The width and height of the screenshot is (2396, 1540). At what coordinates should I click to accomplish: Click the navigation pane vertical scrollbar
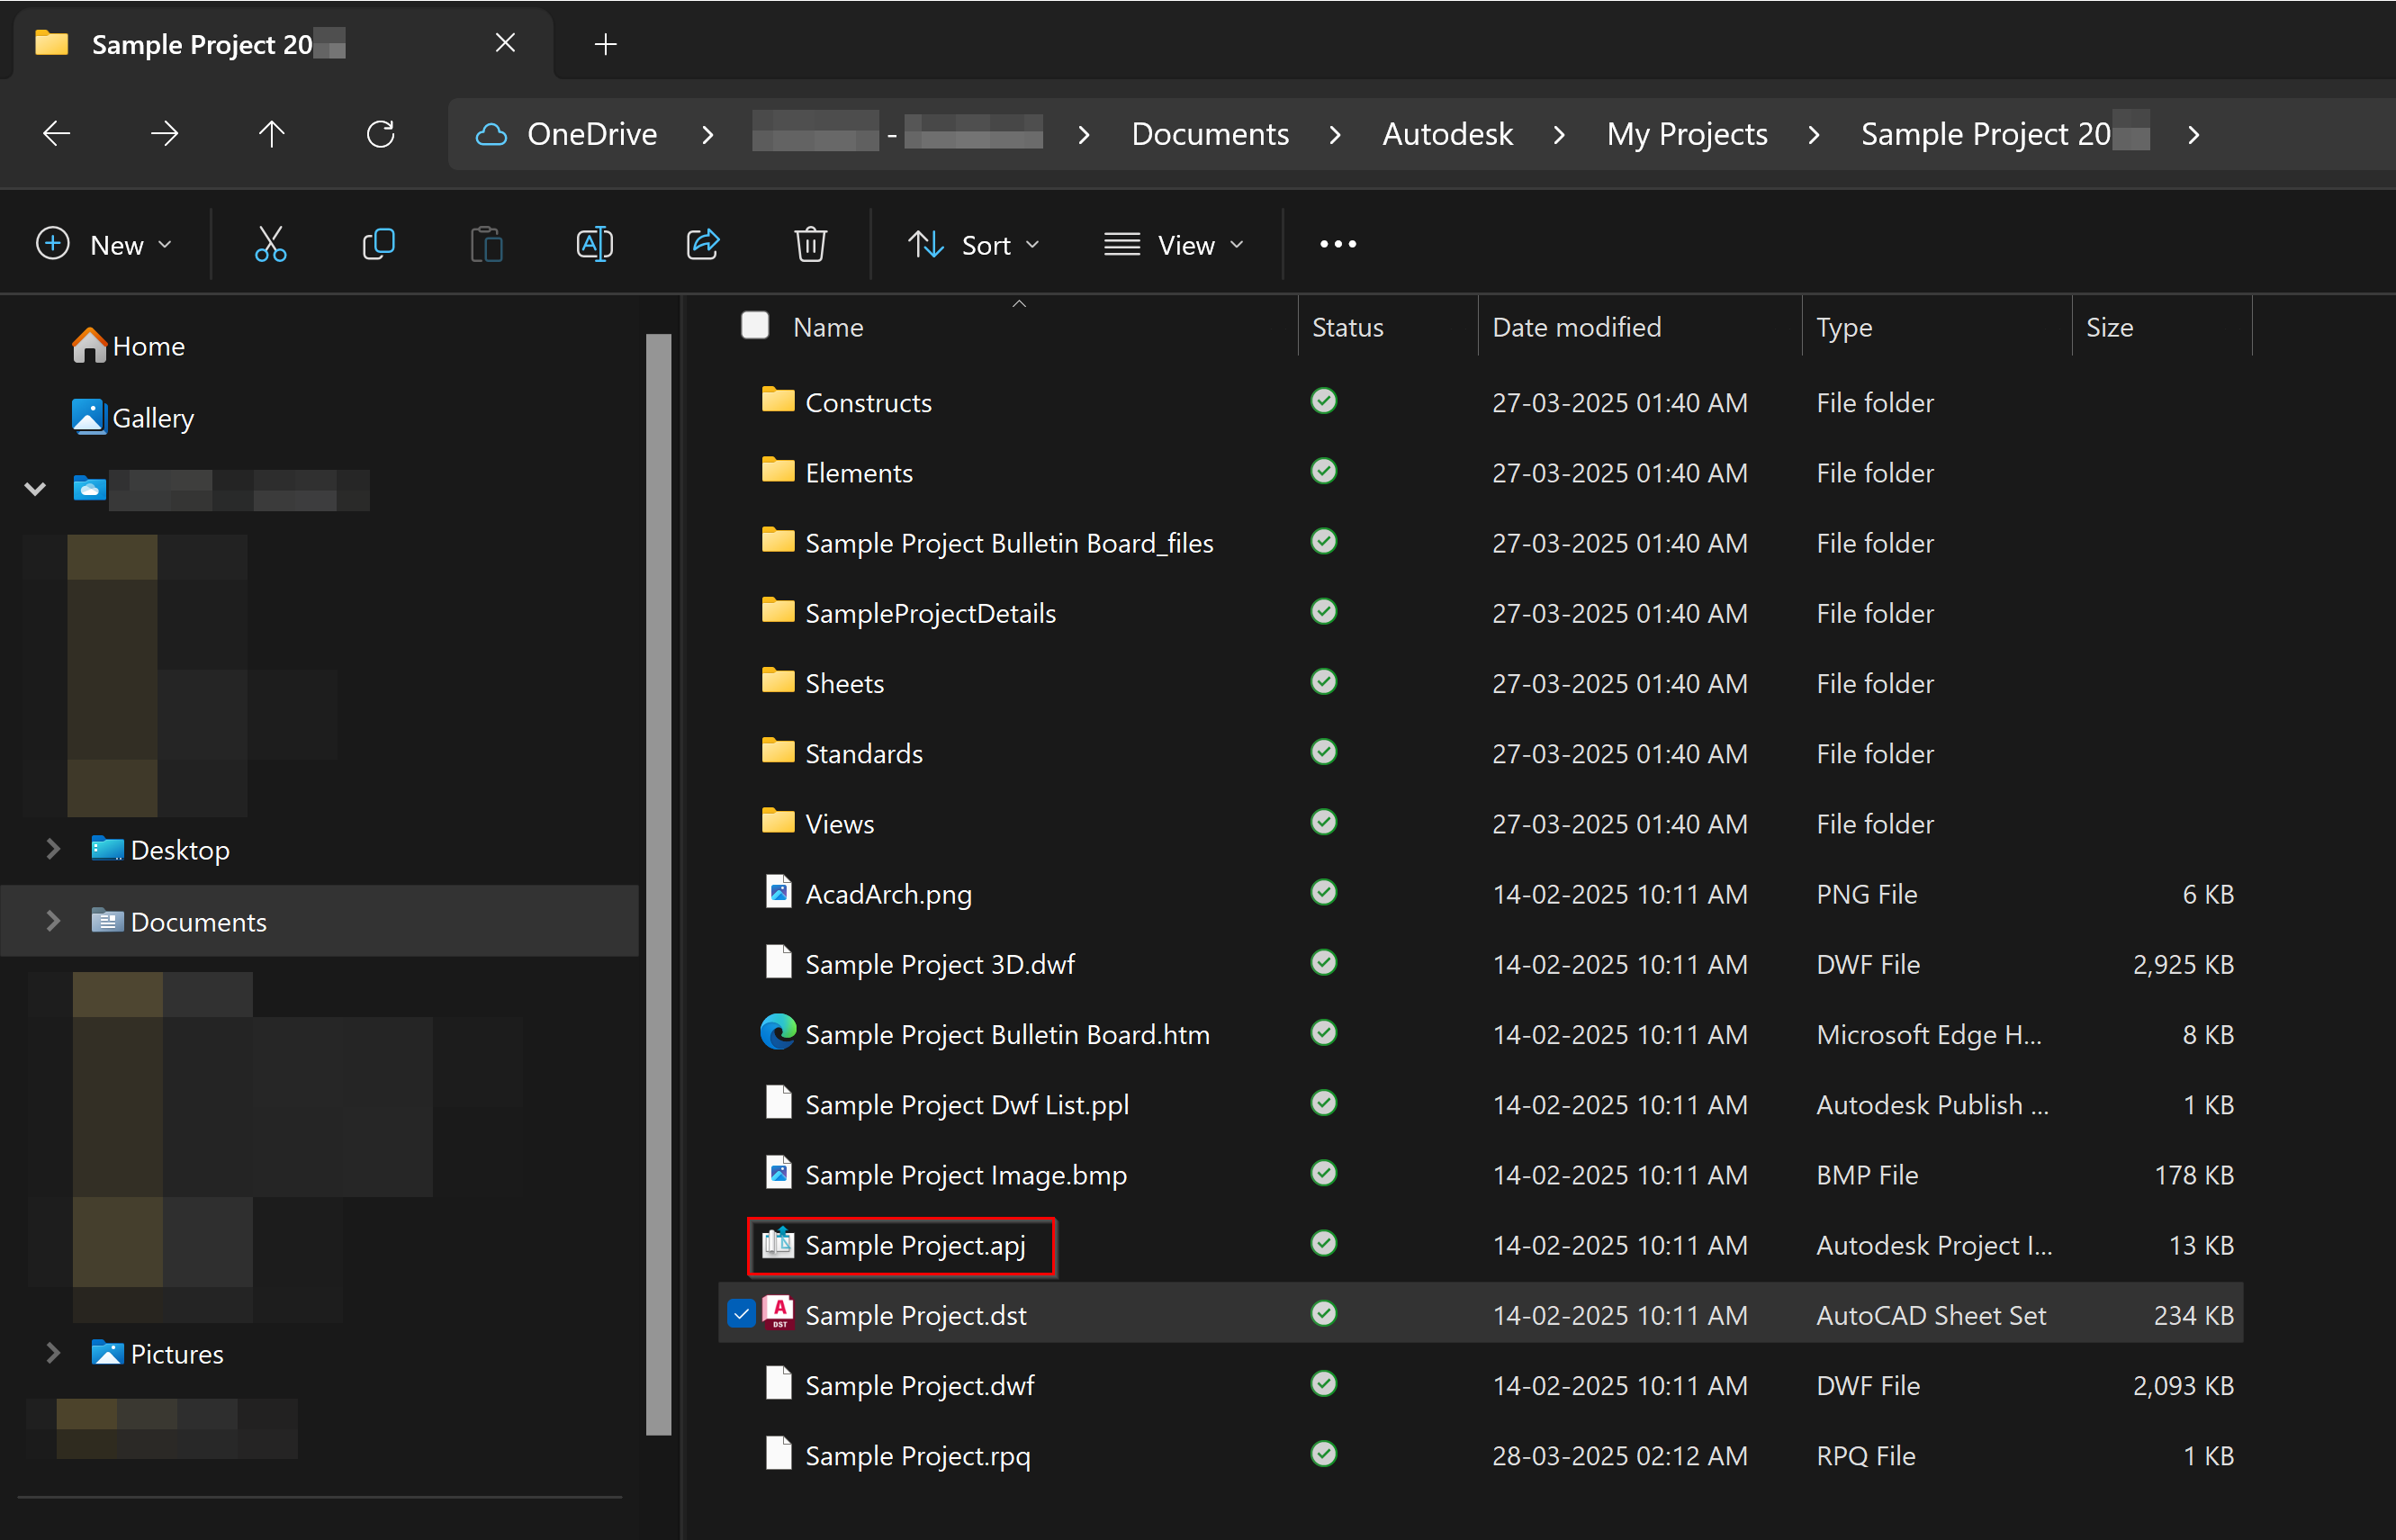point(659,884)
